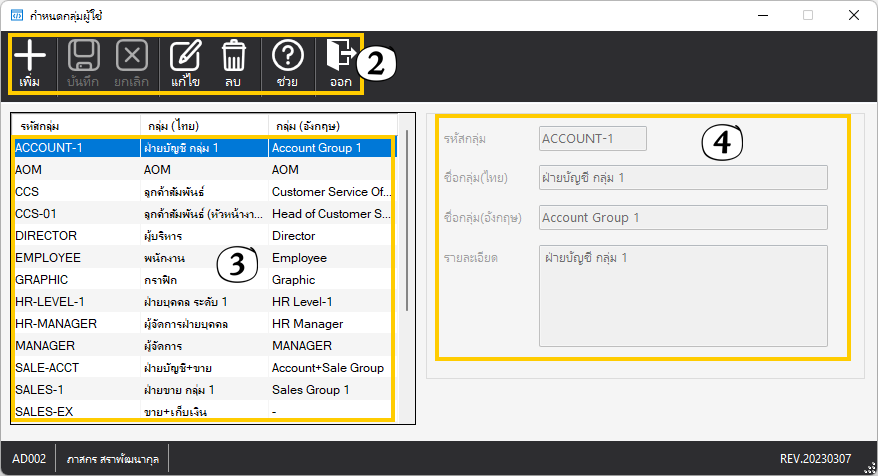Screen dimensions: 878x476
Task: Open Help (ช่วย) question mark icon
Action: coord(287,56)
